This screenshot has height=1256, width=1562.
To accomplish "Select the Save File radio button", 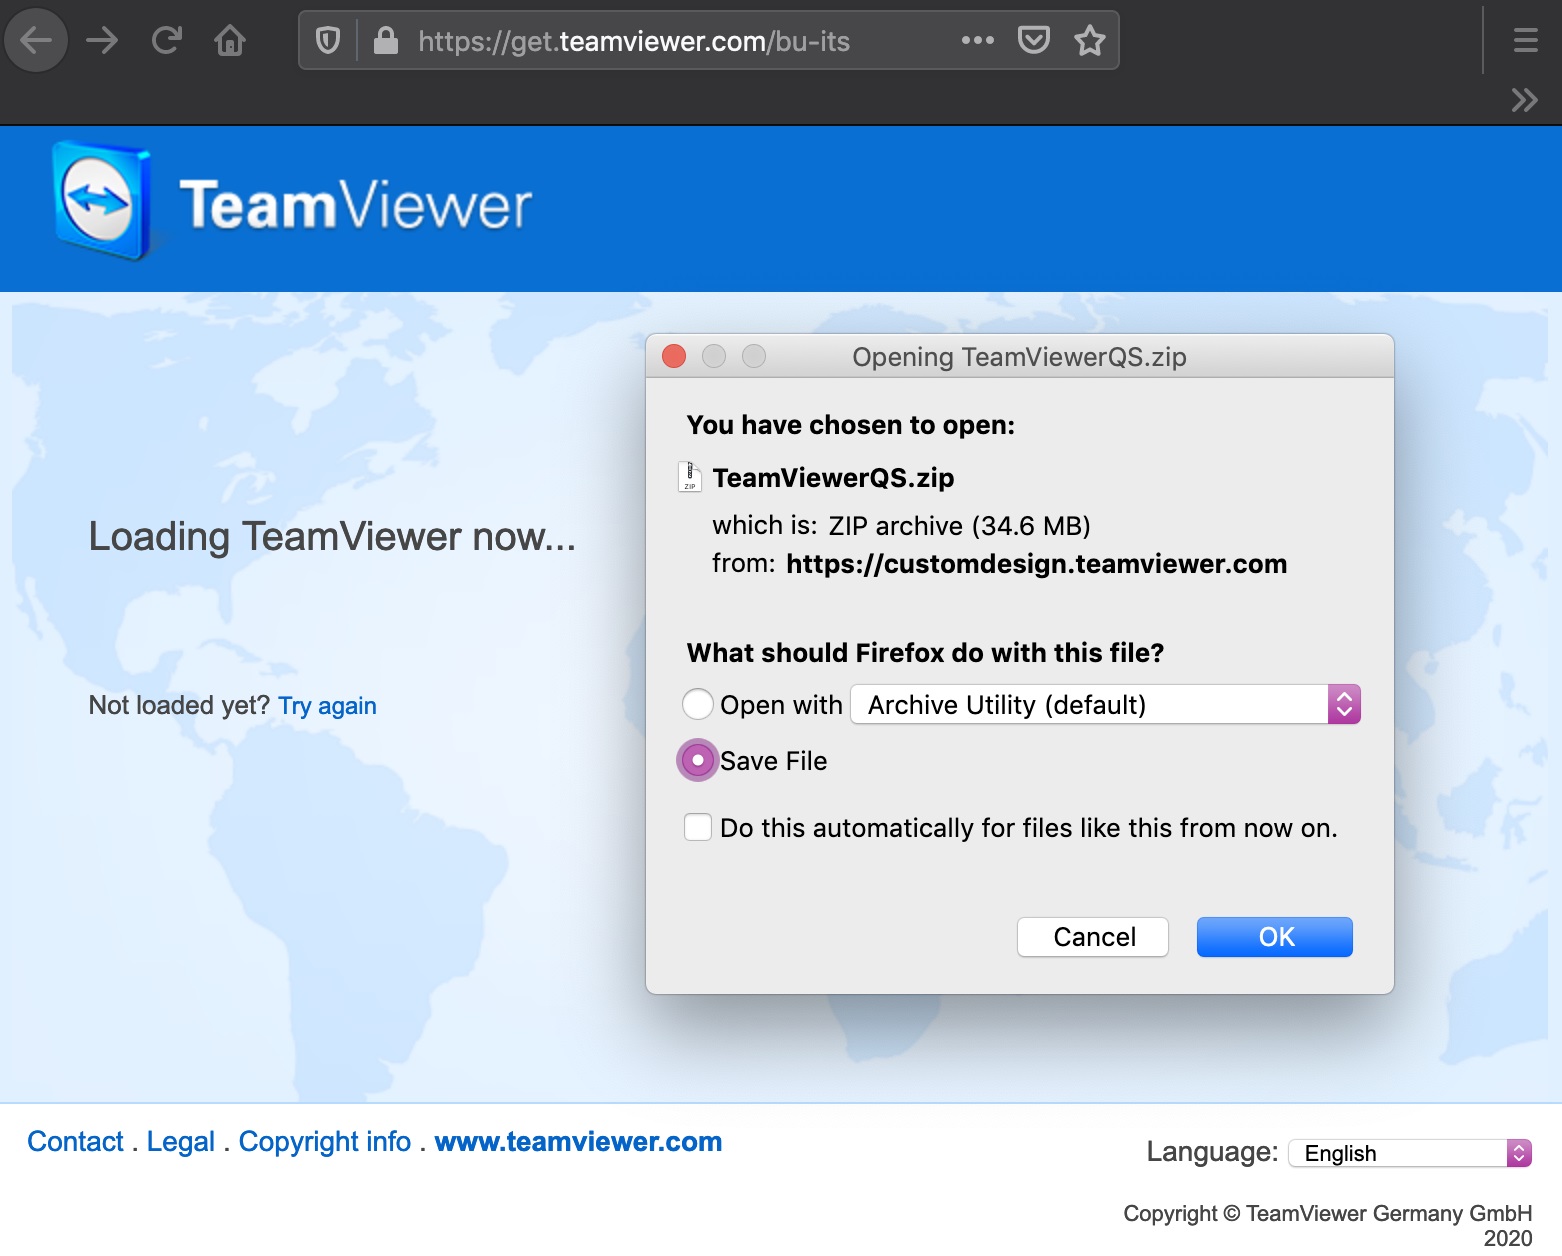I will coord(698,760).
